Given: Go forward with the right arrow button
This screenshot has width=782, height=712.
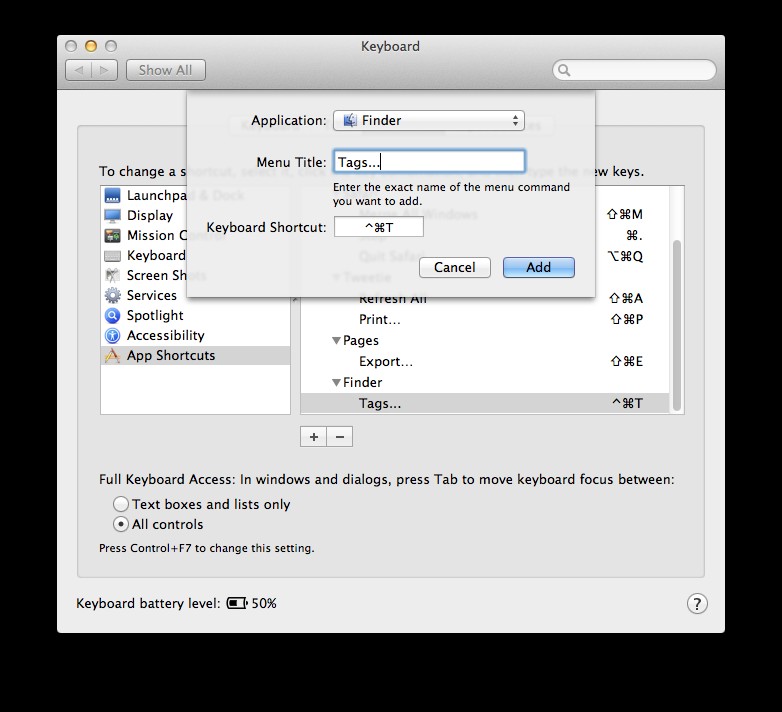Looking at the screenshot, I should 104,70.
